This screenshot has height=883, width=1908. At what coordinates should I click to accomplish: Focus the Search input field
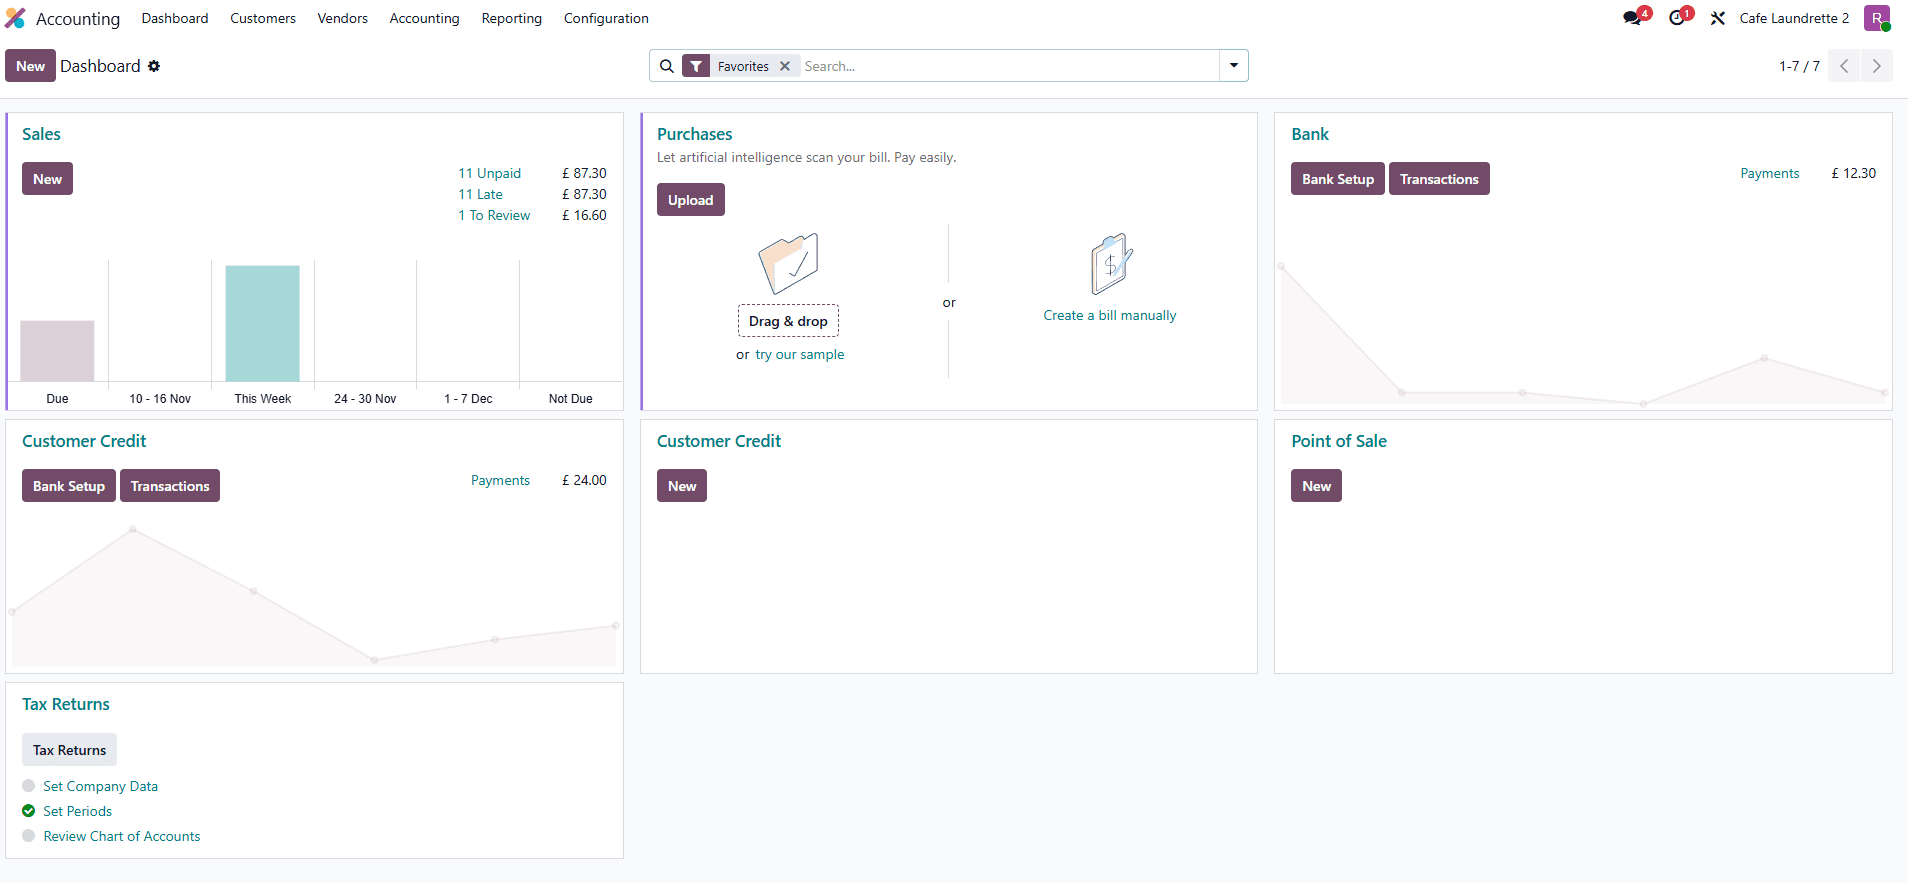[x=1008, y=66]
